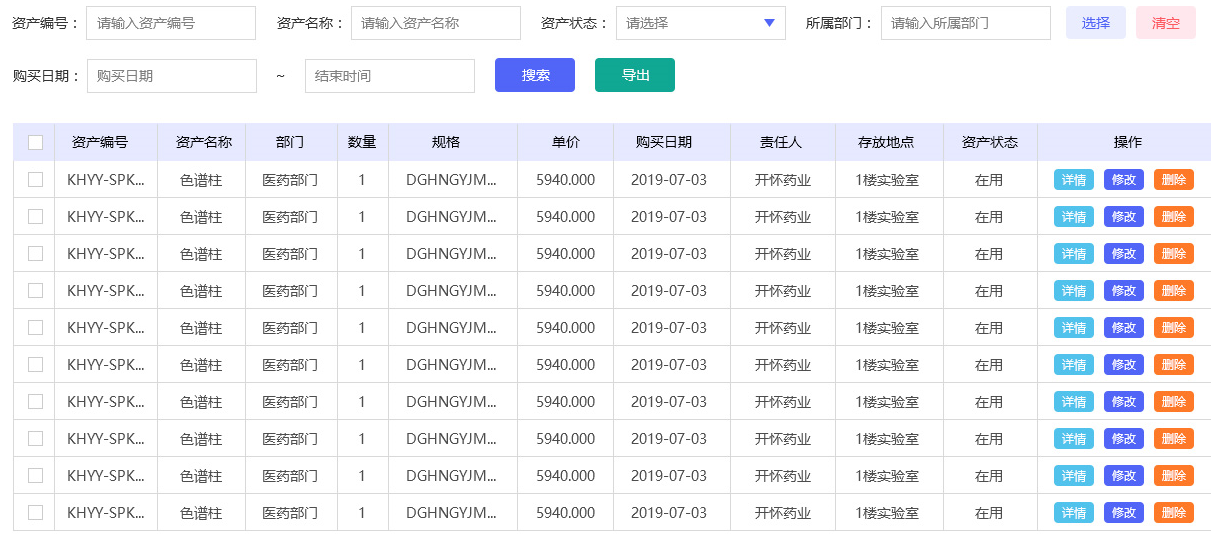Open the 资产状态 dropdown arrow

[768, 23]
